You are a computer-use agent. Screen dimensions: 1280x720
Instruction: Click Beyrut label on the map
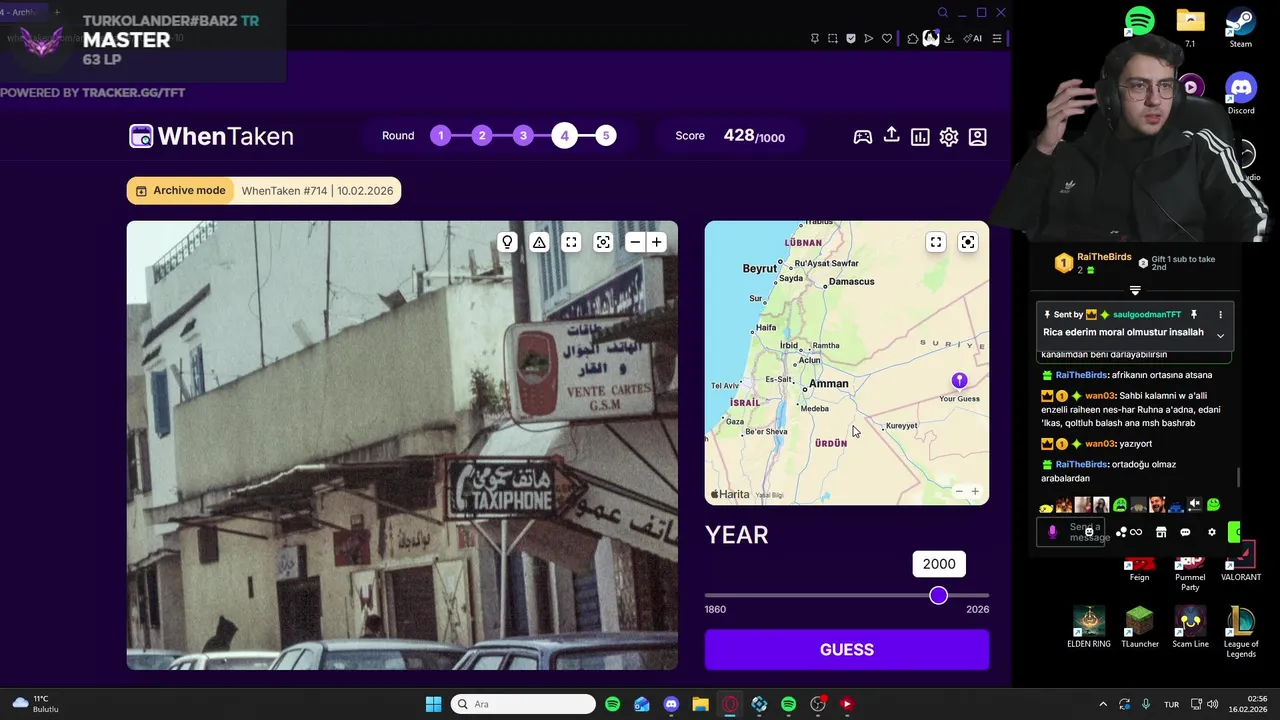pyautogui.click(x=760, y=269)
